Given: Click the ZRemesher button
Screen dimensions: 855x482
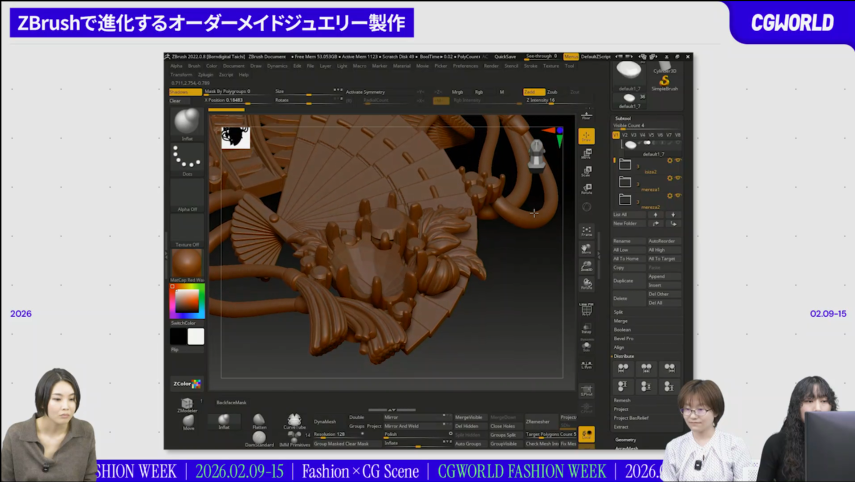Looking at the screenshot, I should click(539, 421).
